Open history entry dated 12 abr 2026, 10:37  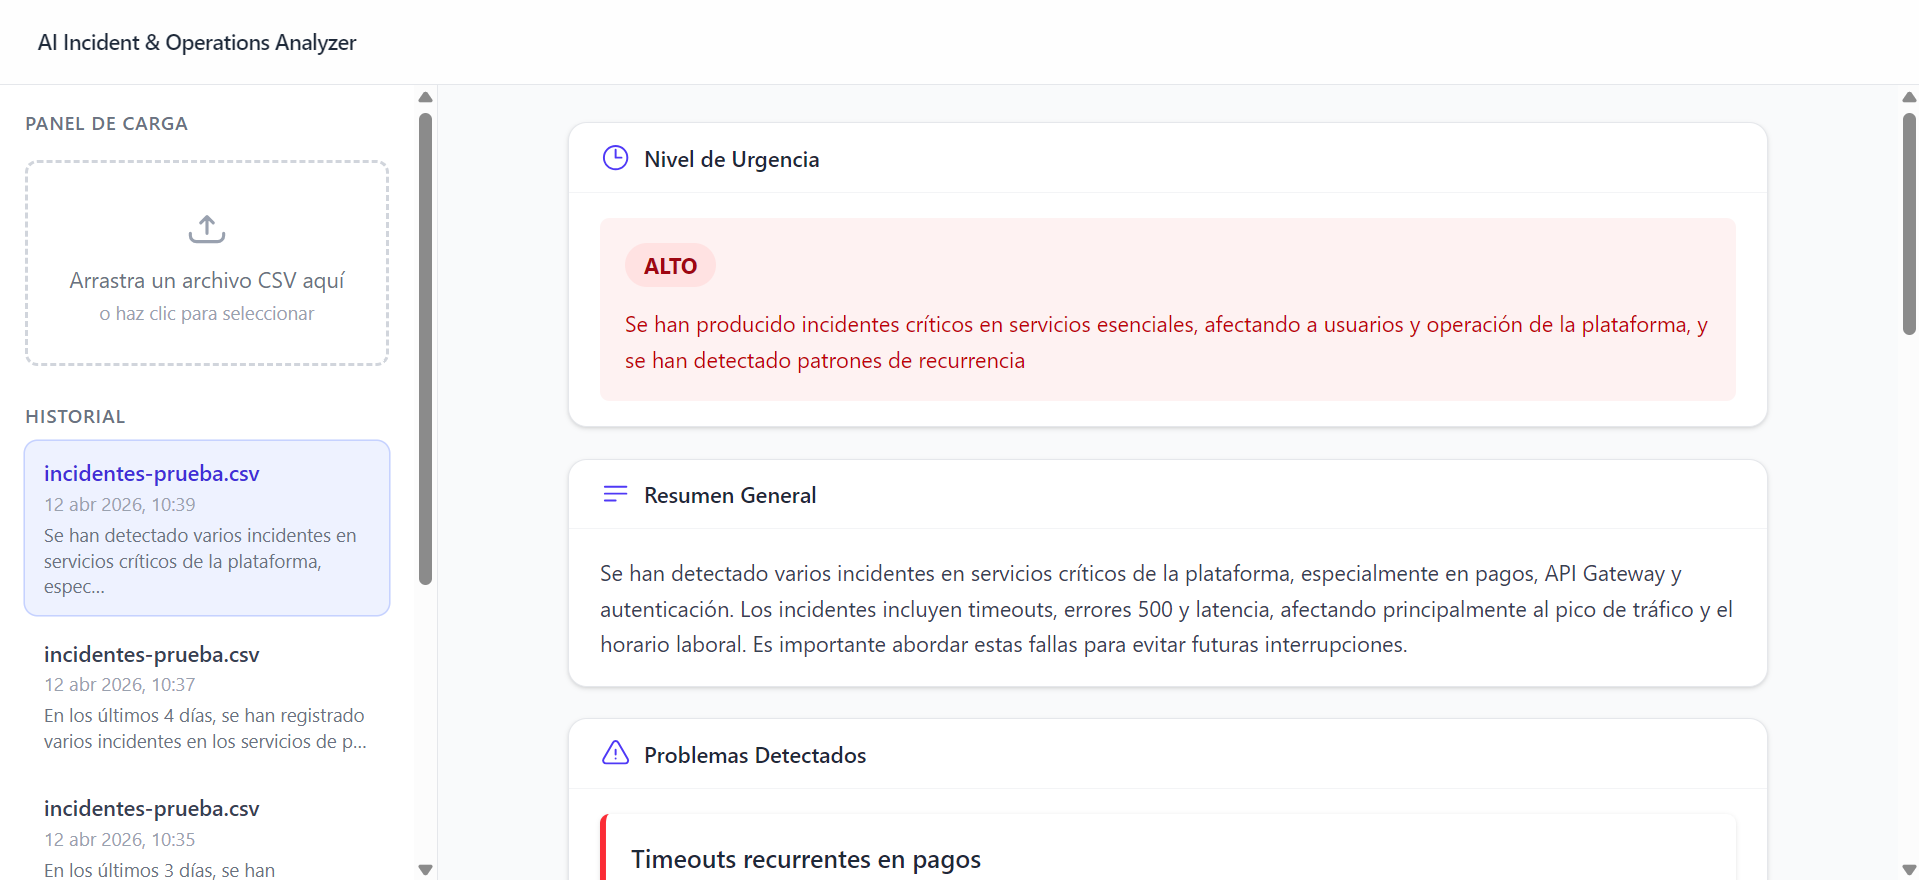[207, 697]
